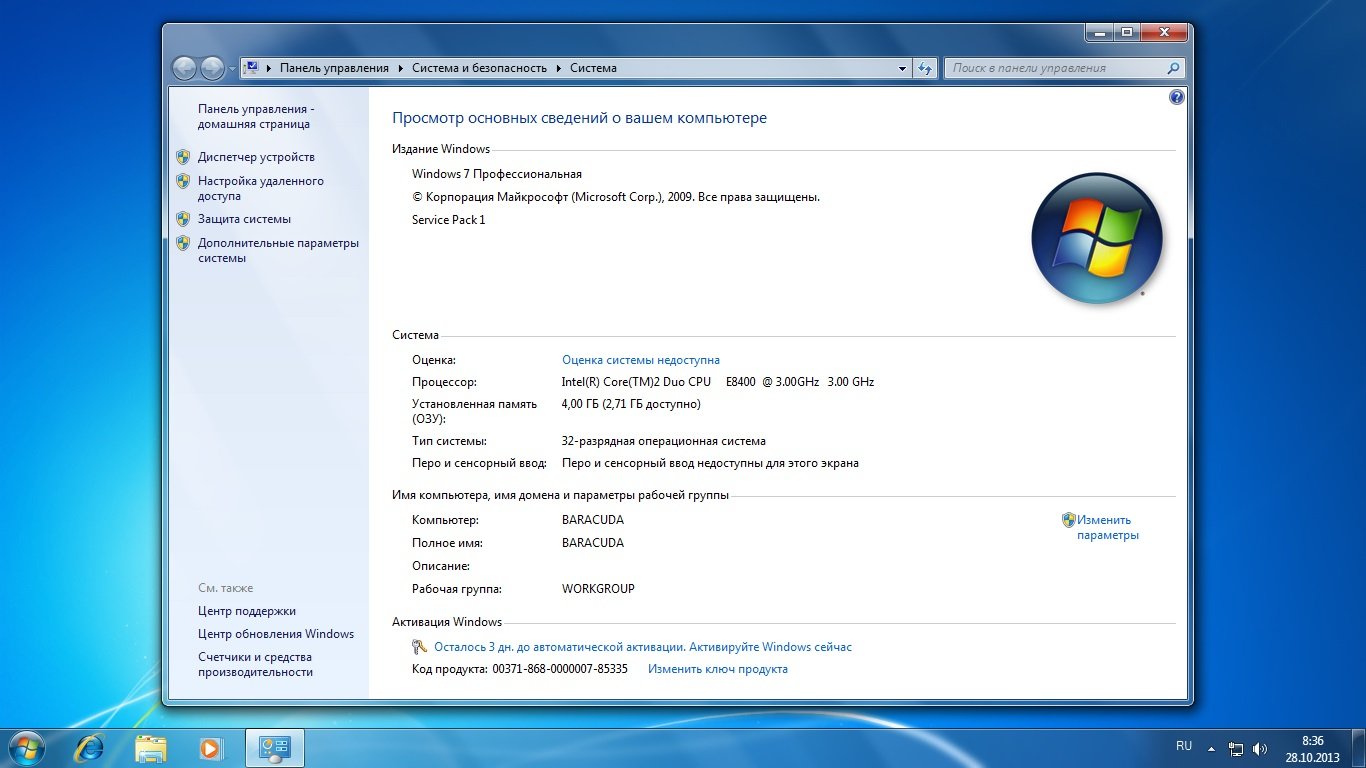This screenshot has height=768, width=1366.
Task: Click memory value 4,00 ГБ
Action: tap(631, 404)
